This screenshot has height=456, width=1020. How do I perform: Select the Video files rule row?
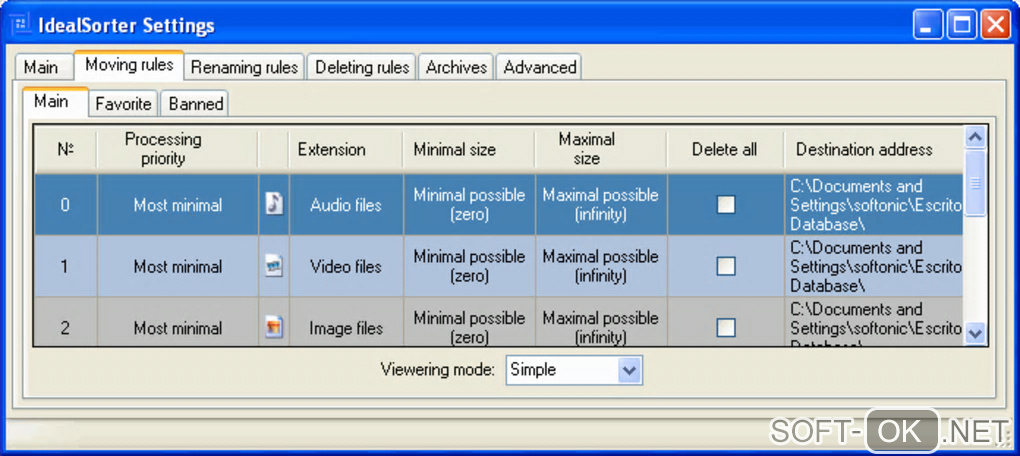click(x=346, y=266)
